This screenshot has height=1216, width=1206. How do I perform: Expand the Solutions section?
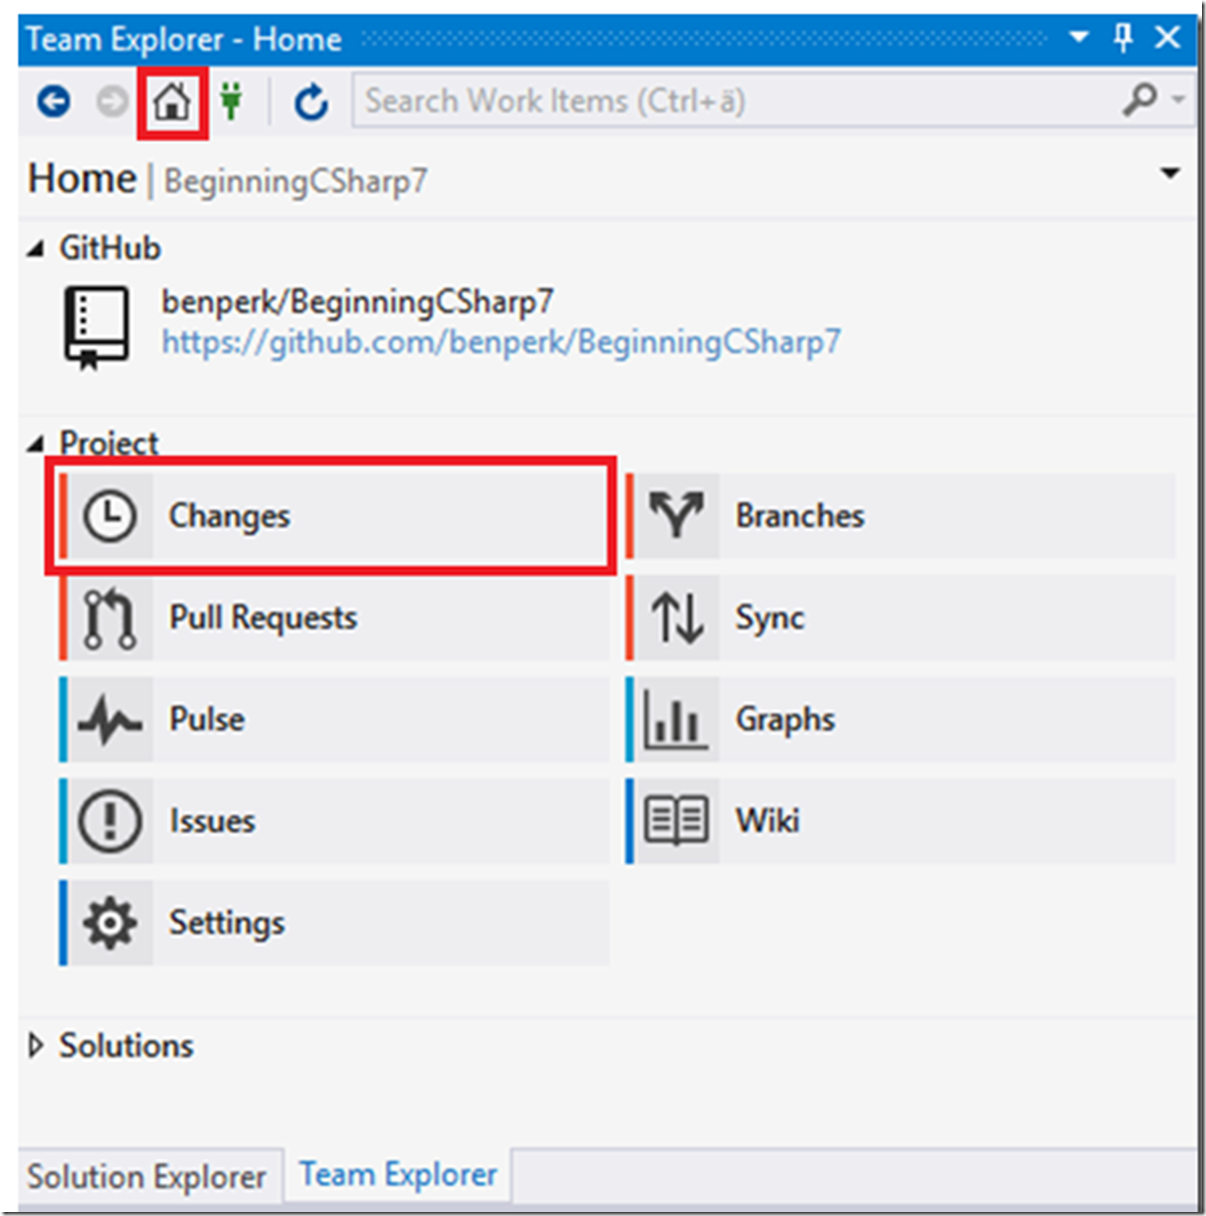coord(36,1046)
